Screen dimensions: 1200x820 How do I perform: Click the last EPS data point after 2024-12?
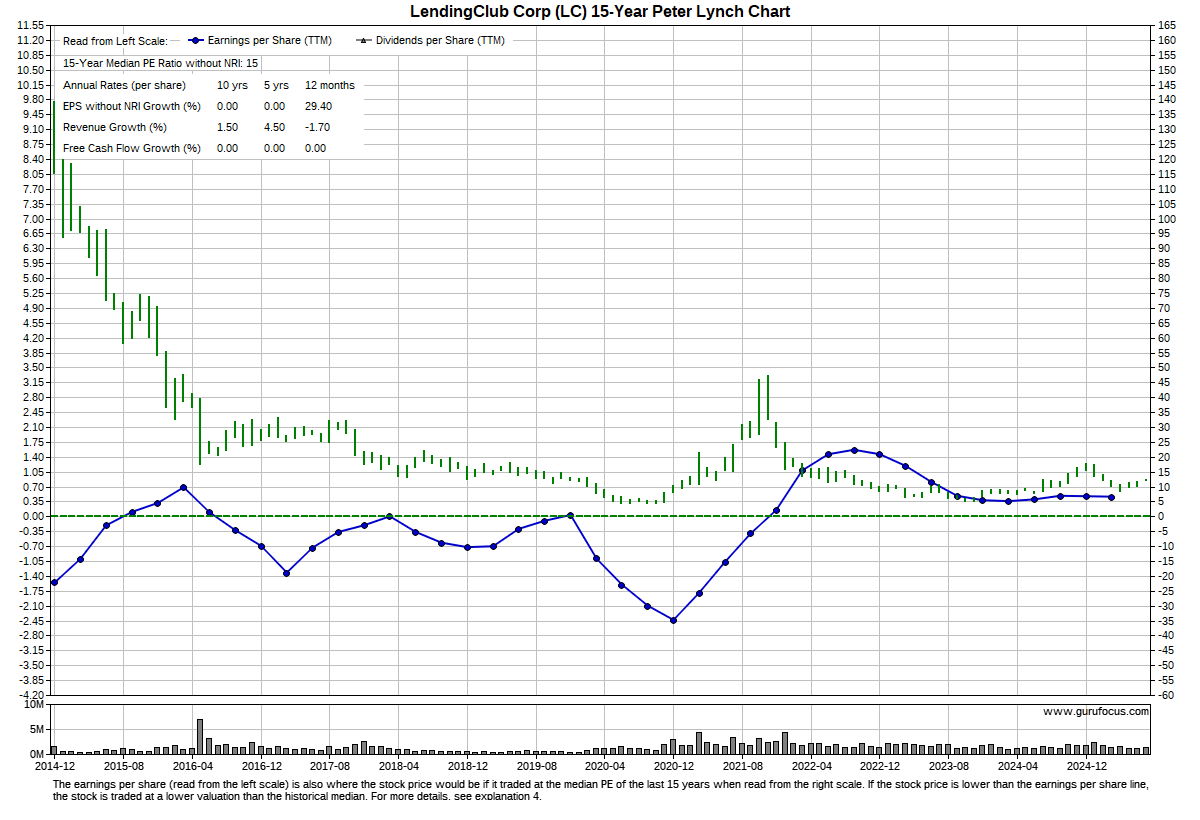(1111, 497)
